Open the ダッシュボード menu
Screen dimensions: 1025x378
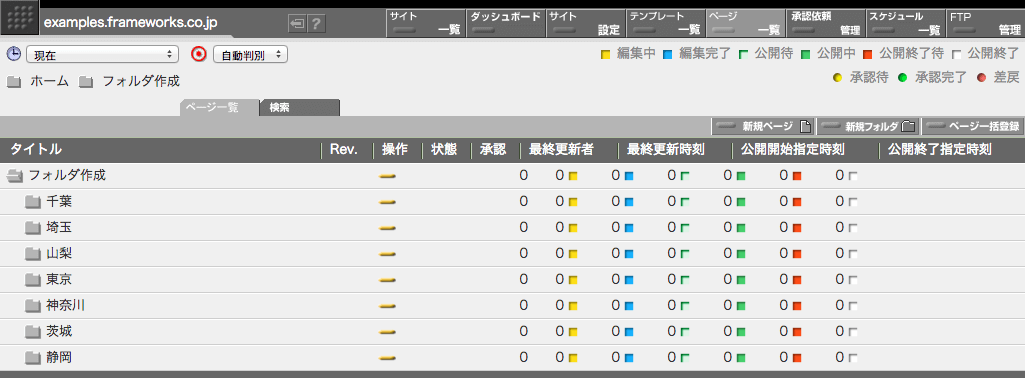pos(505,23)
